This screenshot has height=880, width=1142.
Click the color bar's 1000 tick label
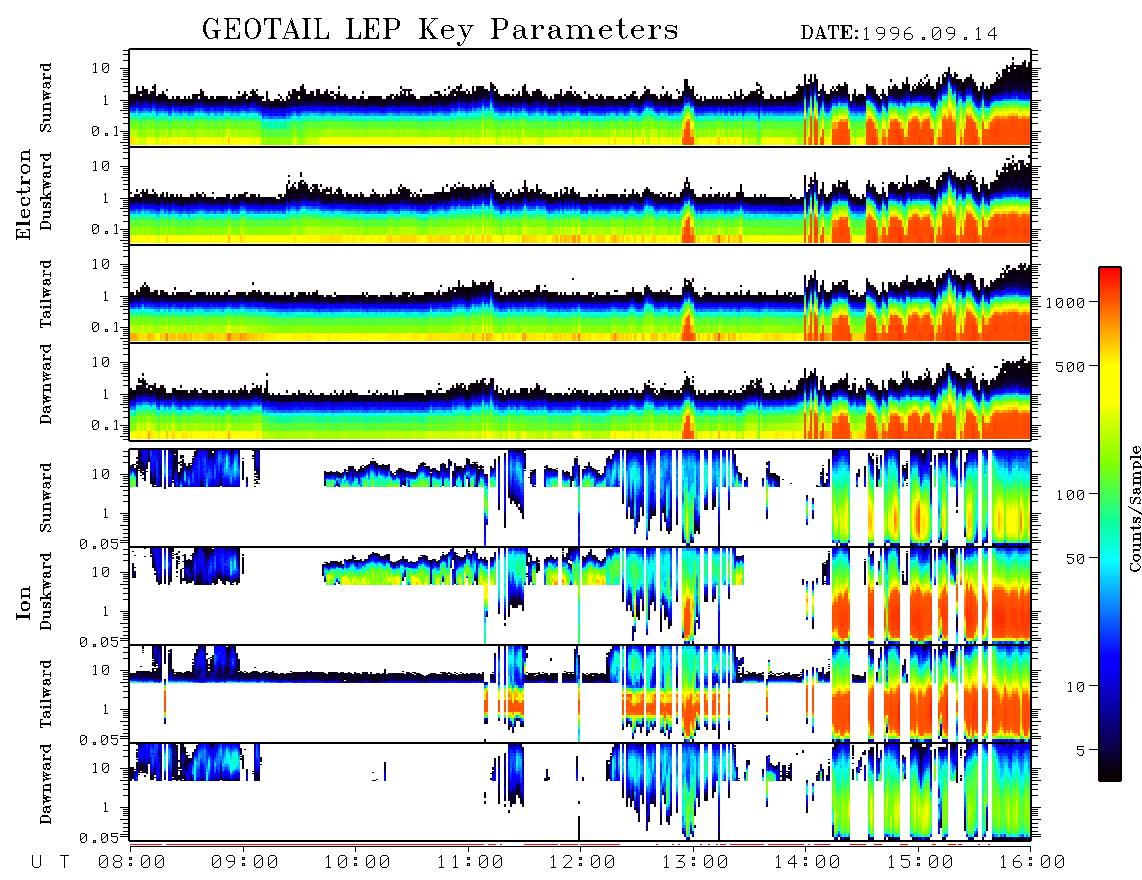coord(1065,302)
